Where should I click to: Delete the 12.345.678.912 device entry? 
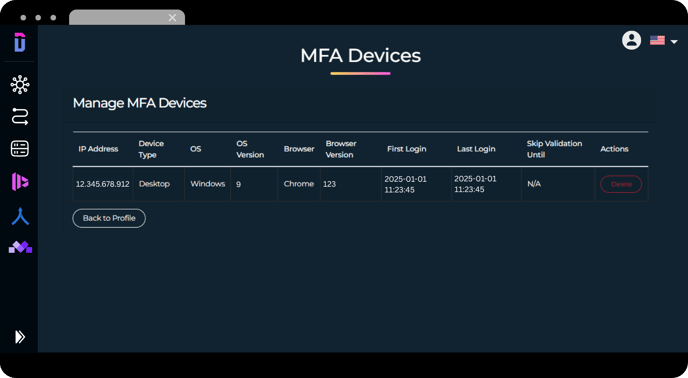tap(621, 184)
